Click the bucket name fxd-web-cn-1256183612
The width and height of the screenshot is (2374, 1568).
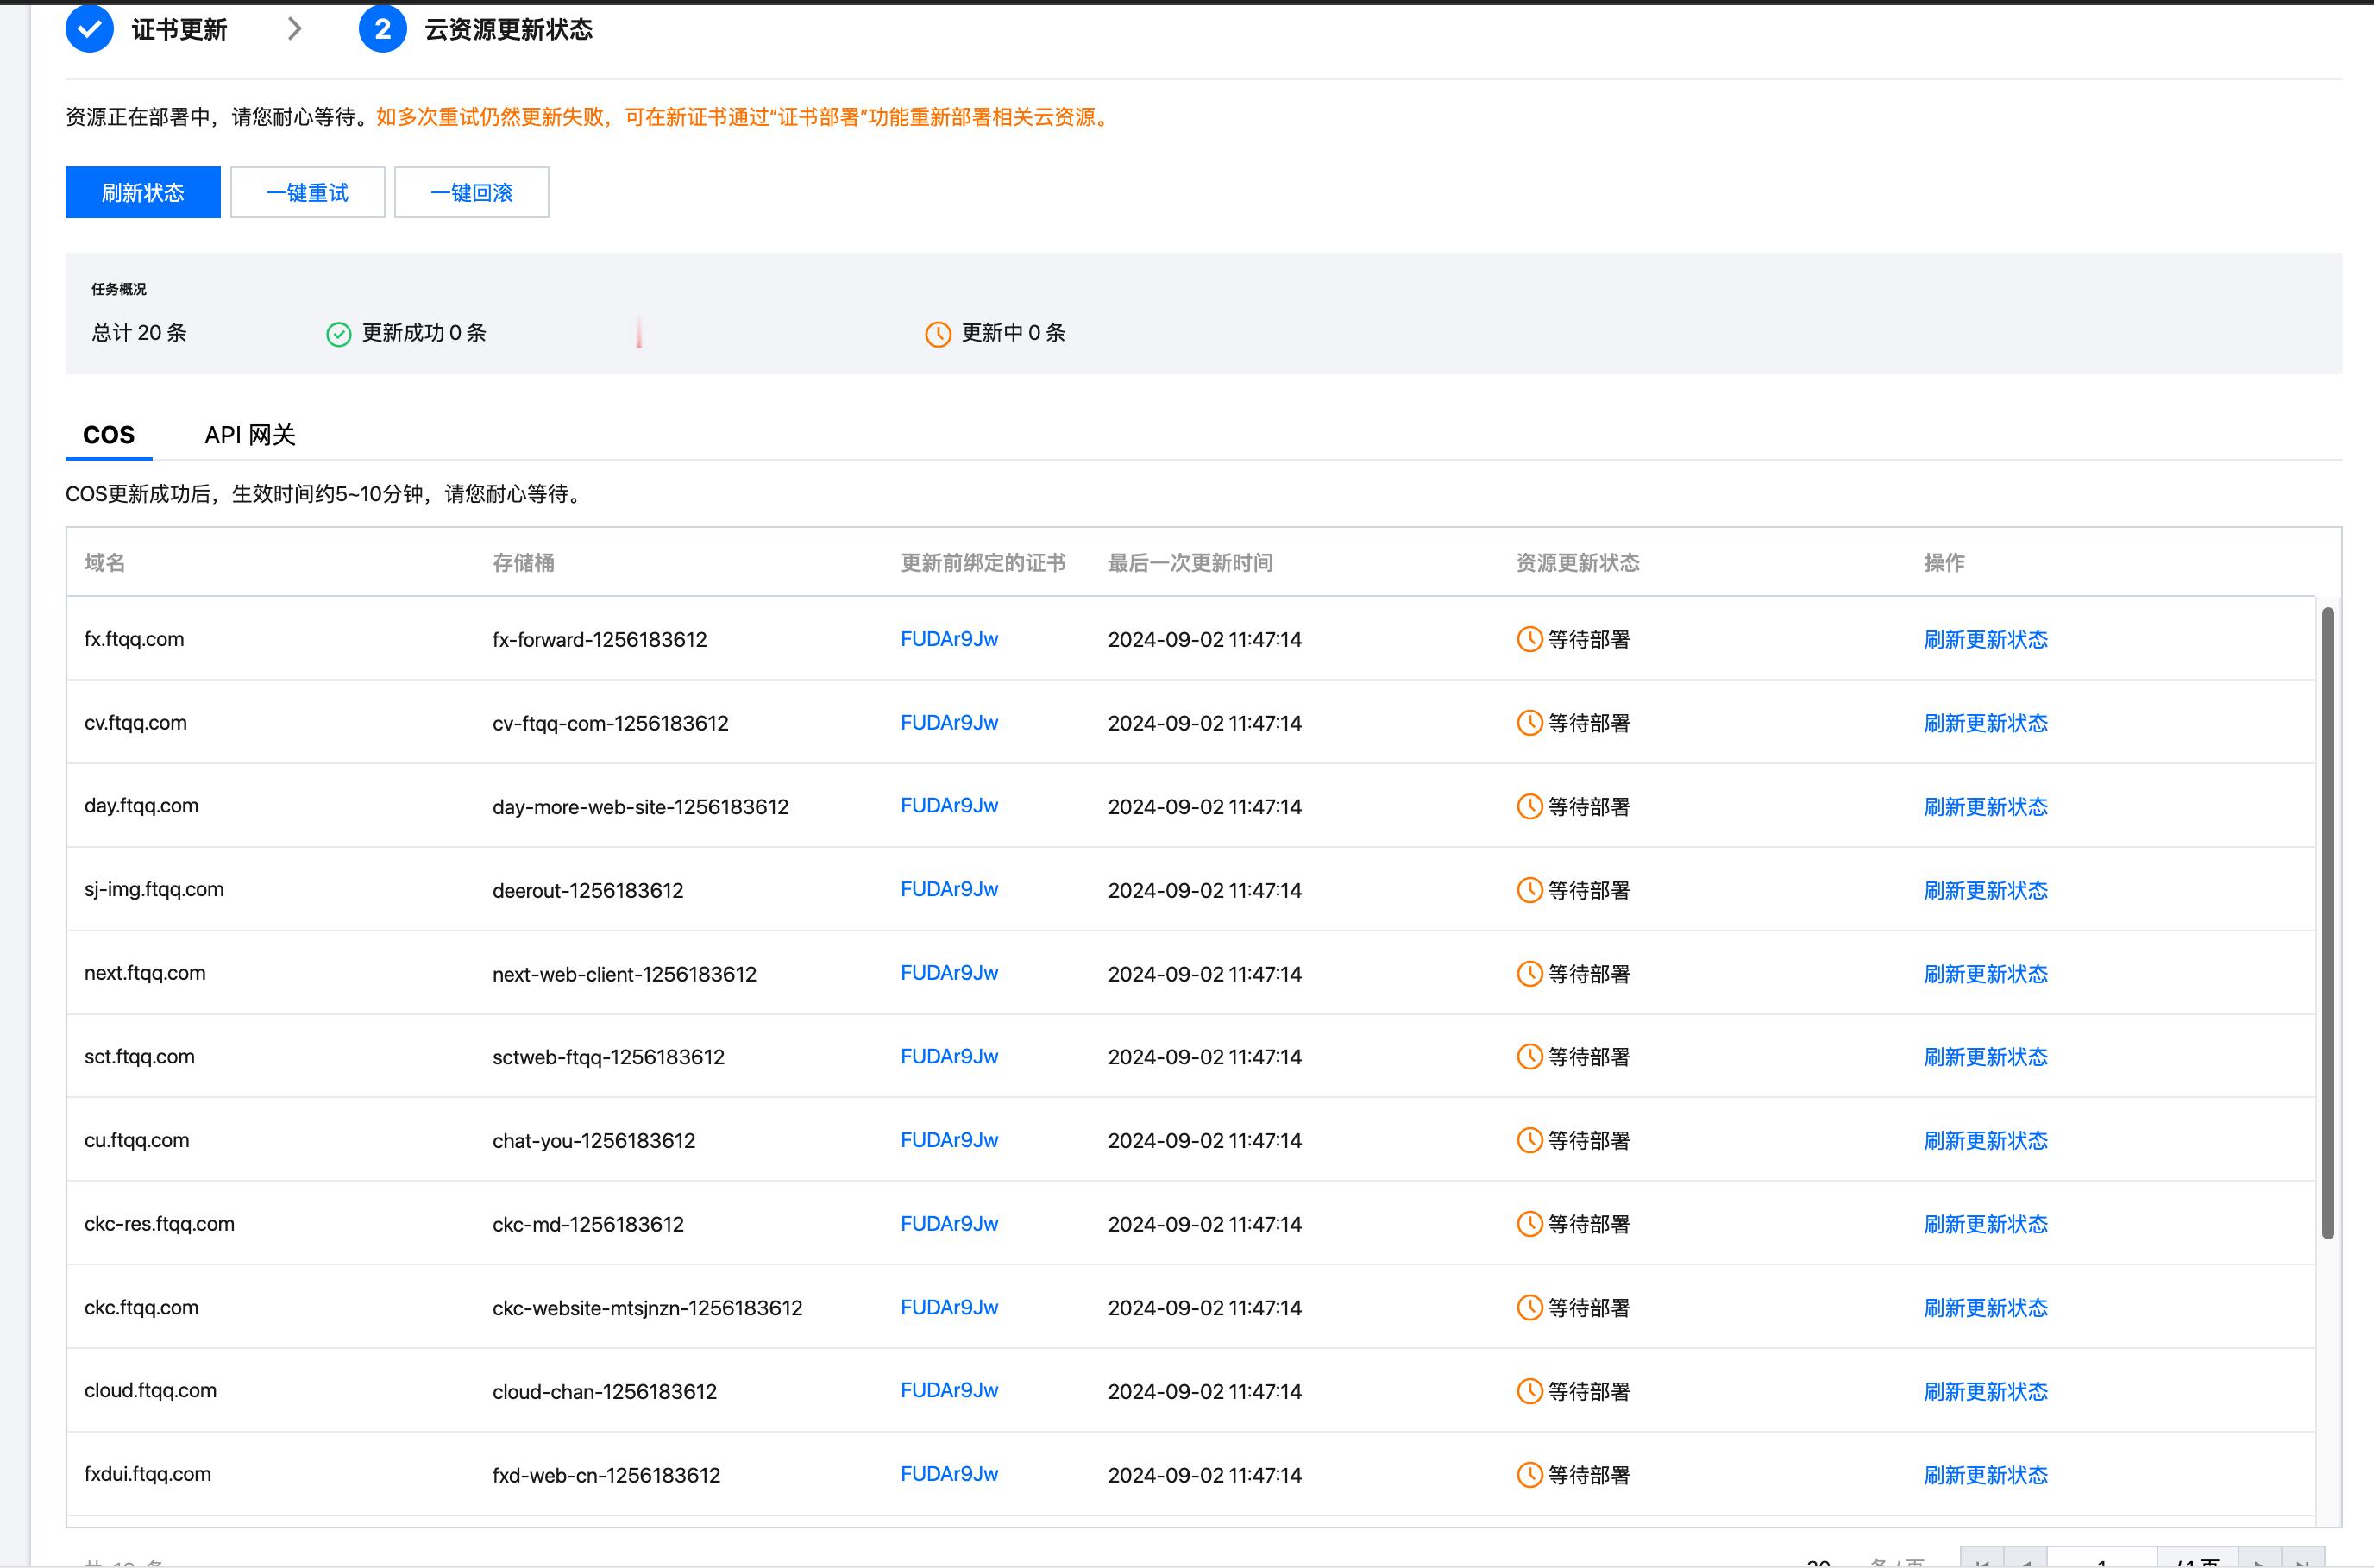click(606, 1475)
